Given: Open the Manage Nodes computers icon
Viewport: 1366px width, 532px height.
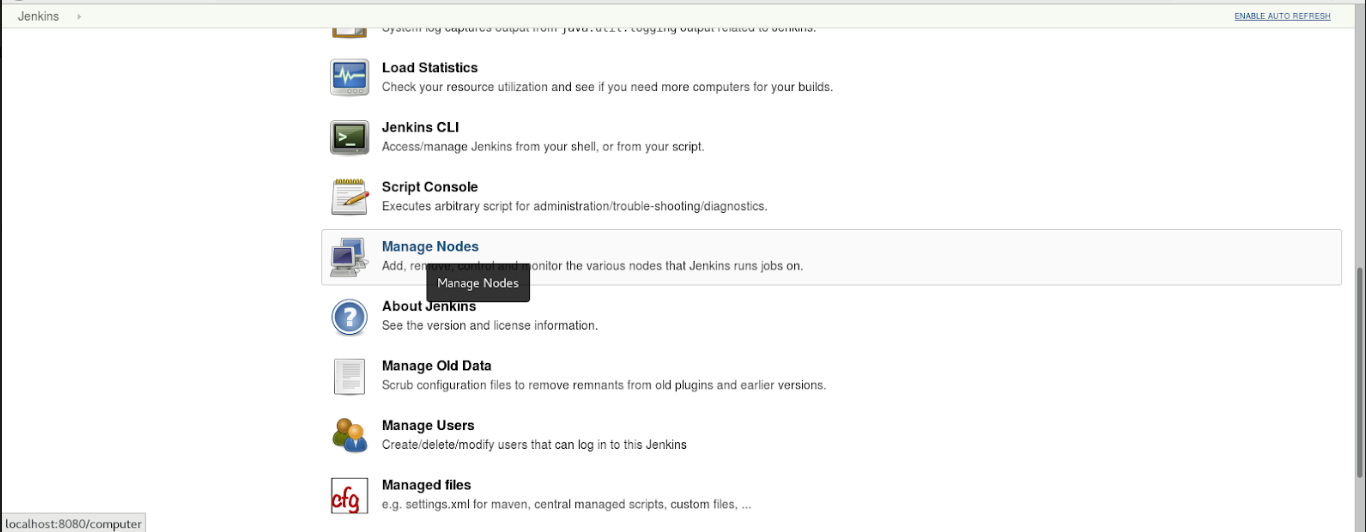Looking at the screenshot, I should [x=349, y=257].
